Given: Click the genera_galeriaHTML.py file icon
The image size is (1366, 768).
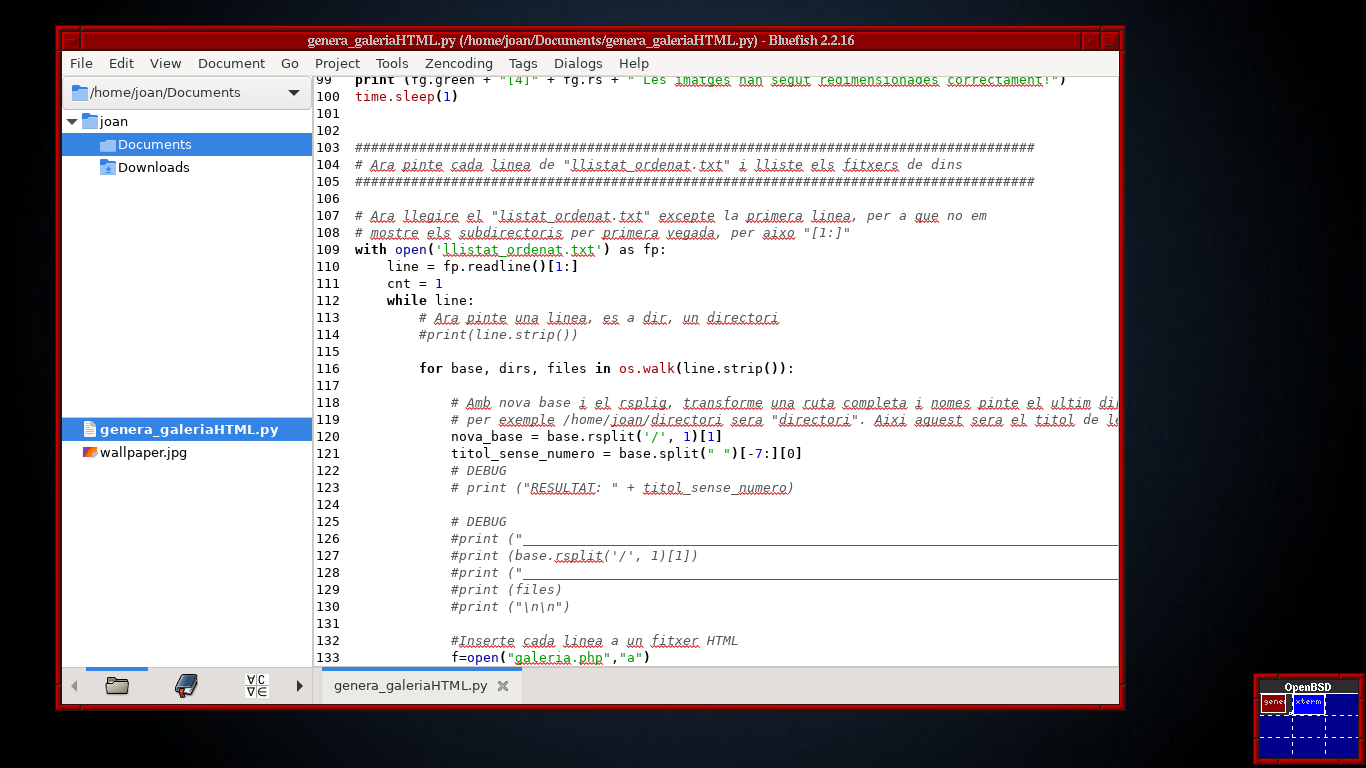Looking at the screenshot, I should coord(90,429).
